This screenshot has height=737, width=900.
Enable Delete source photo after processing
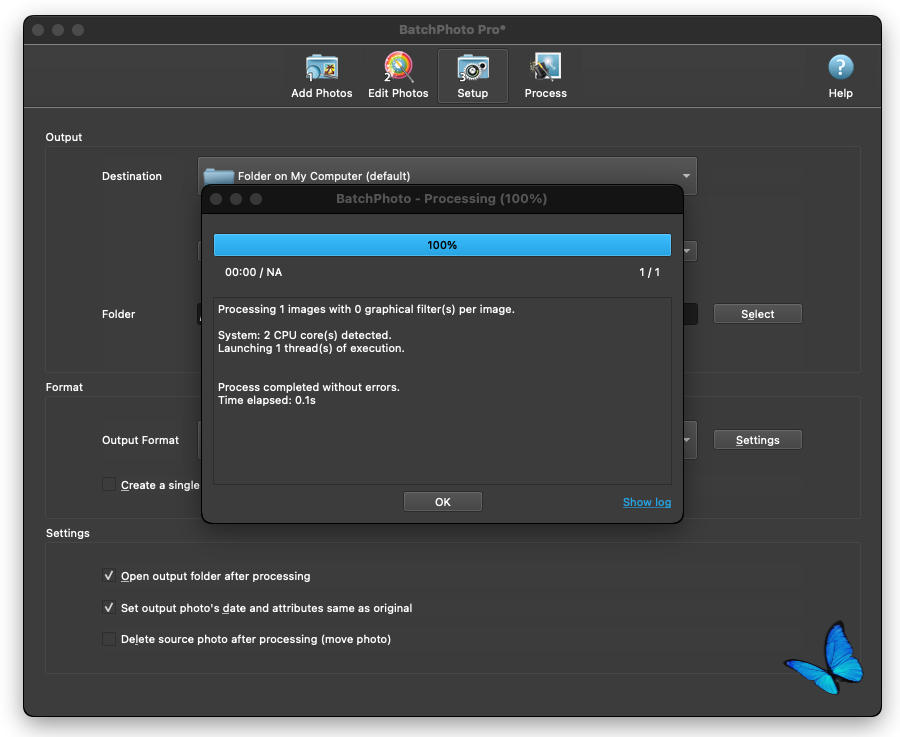tap(108, 639)
